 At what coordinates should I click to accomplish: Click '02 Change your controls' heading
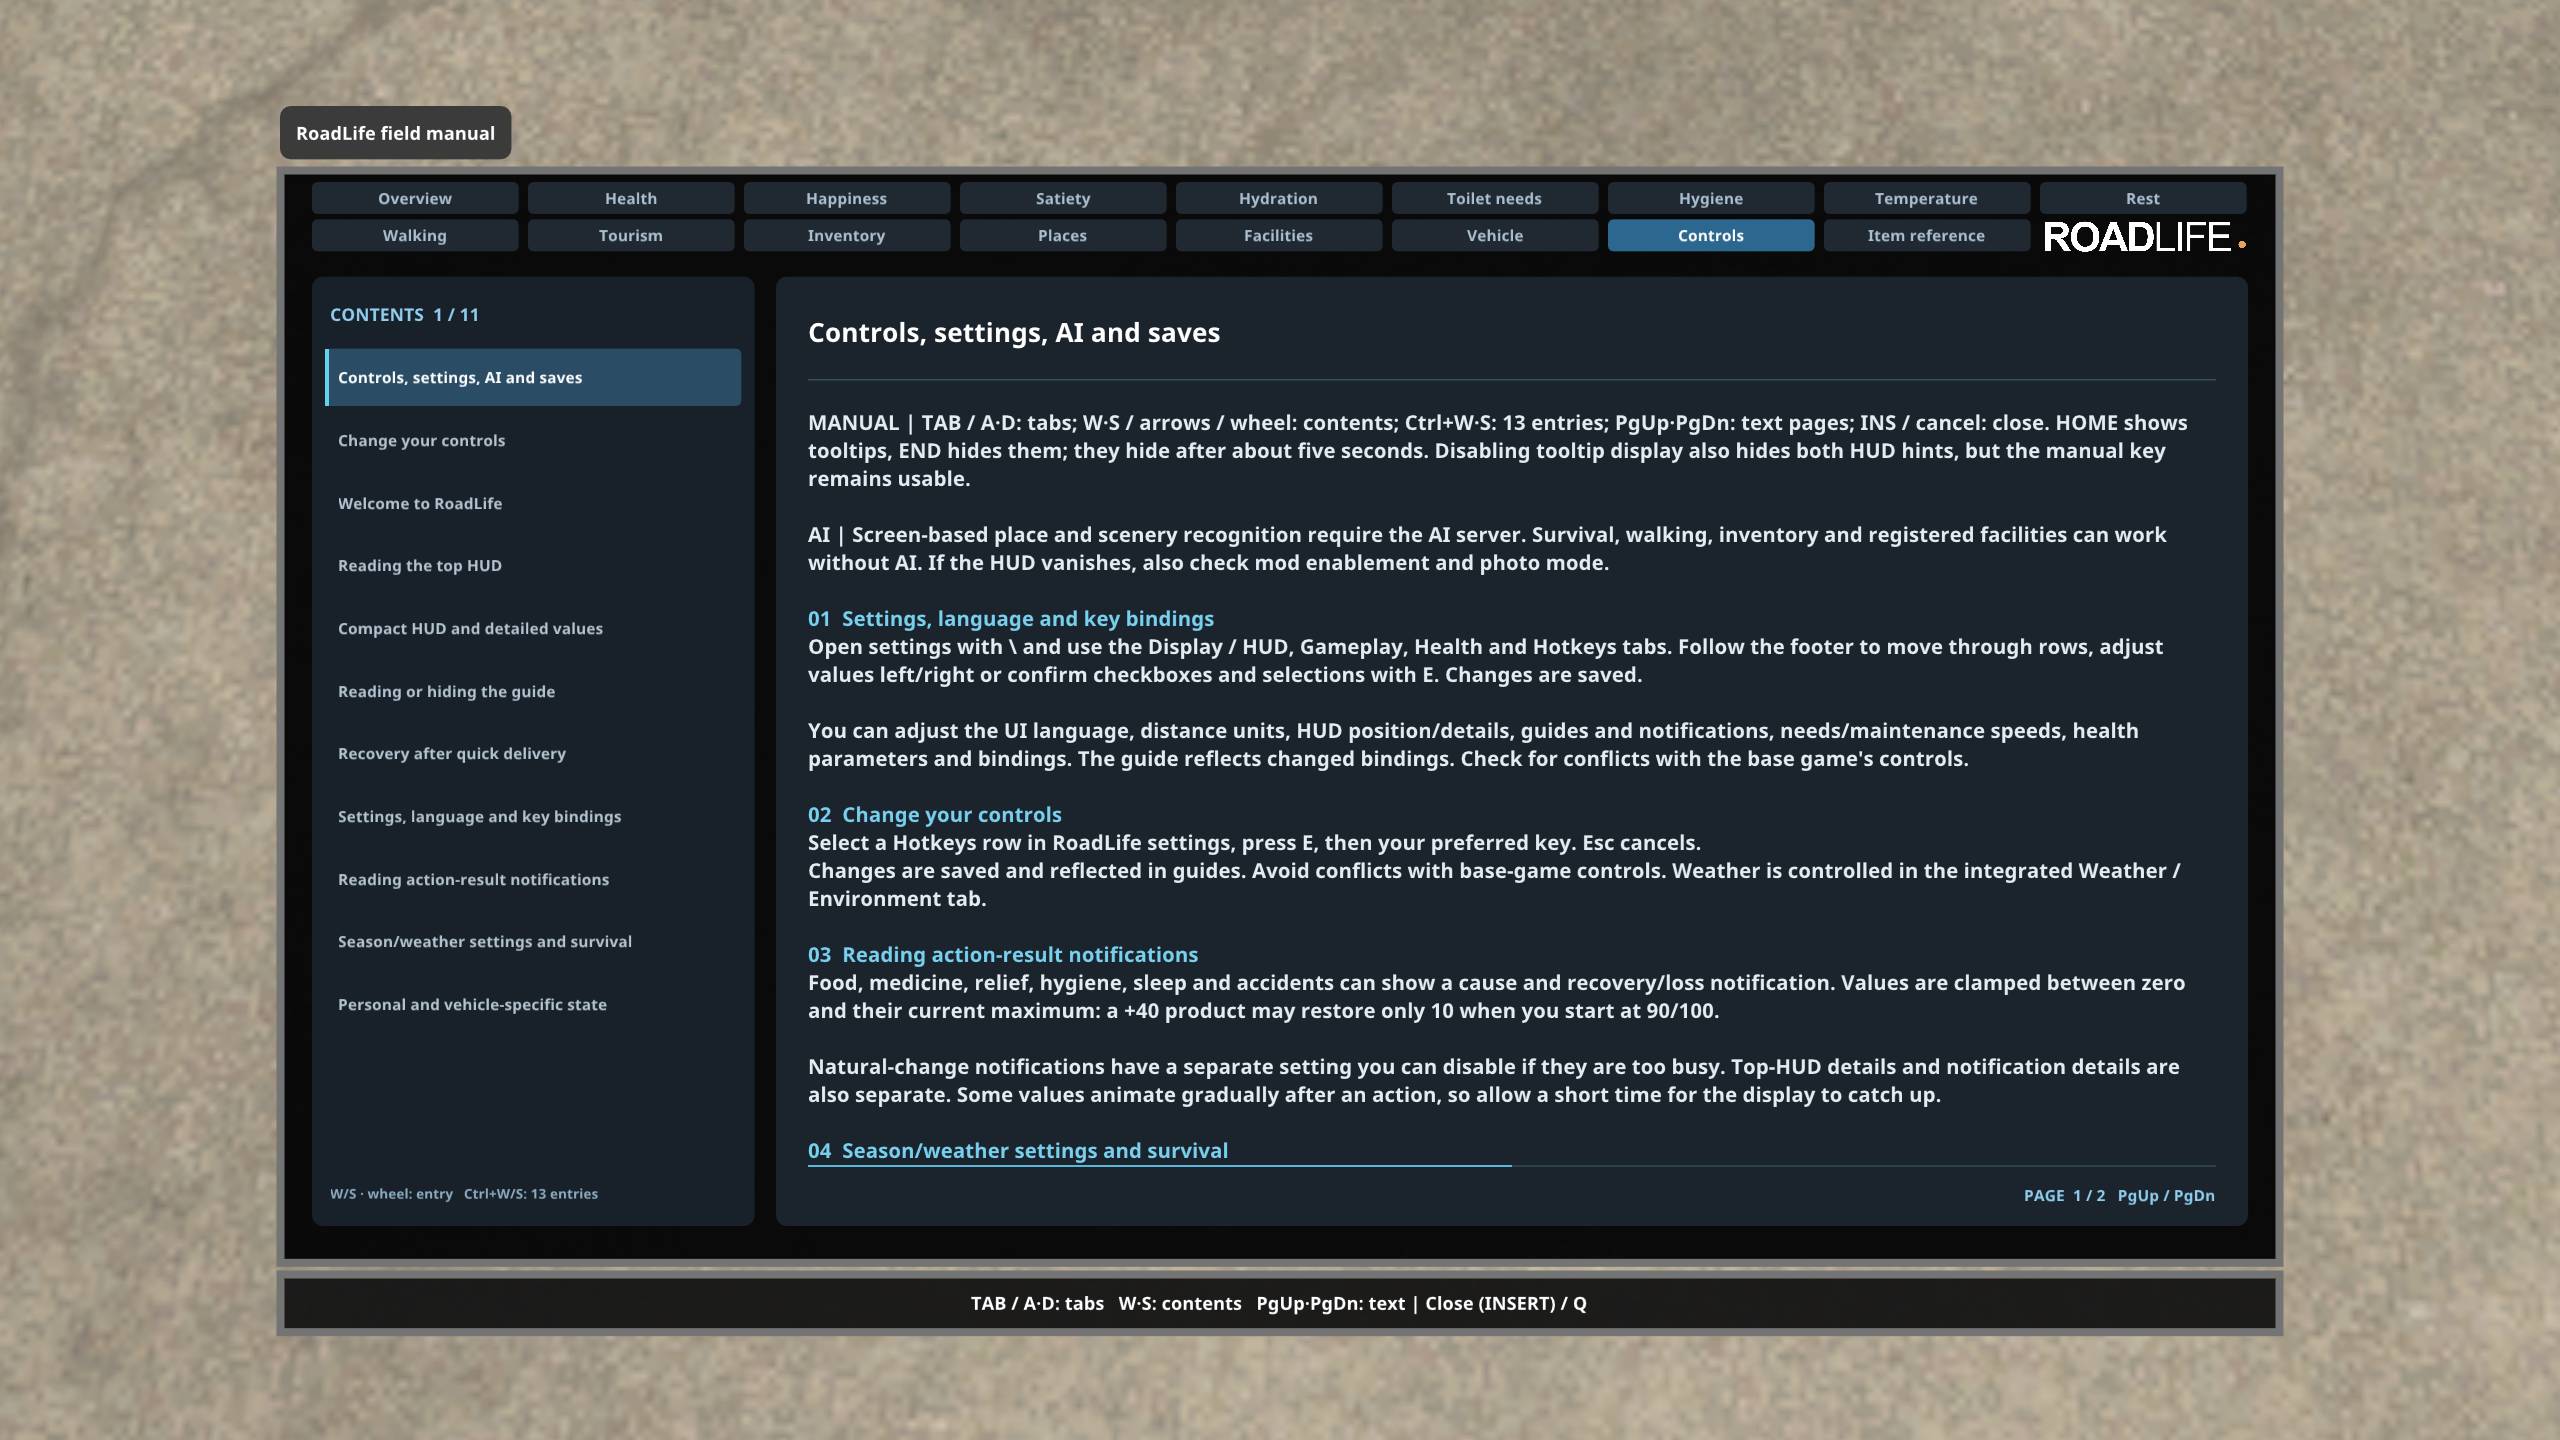pyautogui.click(x=935, y=814)
